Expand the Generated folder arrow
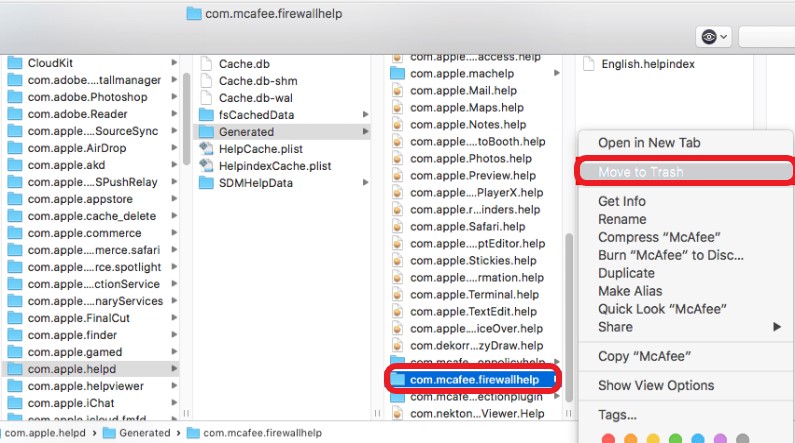This screenshot has height=443, width=795. (365, 131)
